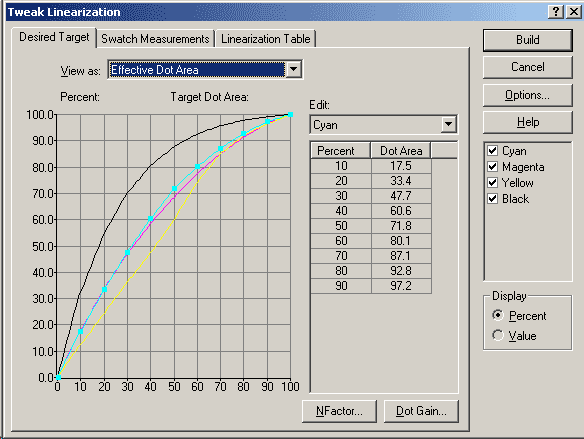584x439 pixels.
Task: Click the NFactor button
Action: tap(339, 411)
